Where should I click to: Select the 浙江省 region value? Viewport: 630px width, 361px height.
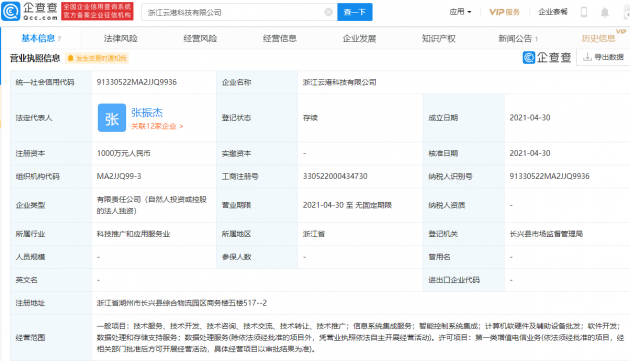[x=313, y=234]
